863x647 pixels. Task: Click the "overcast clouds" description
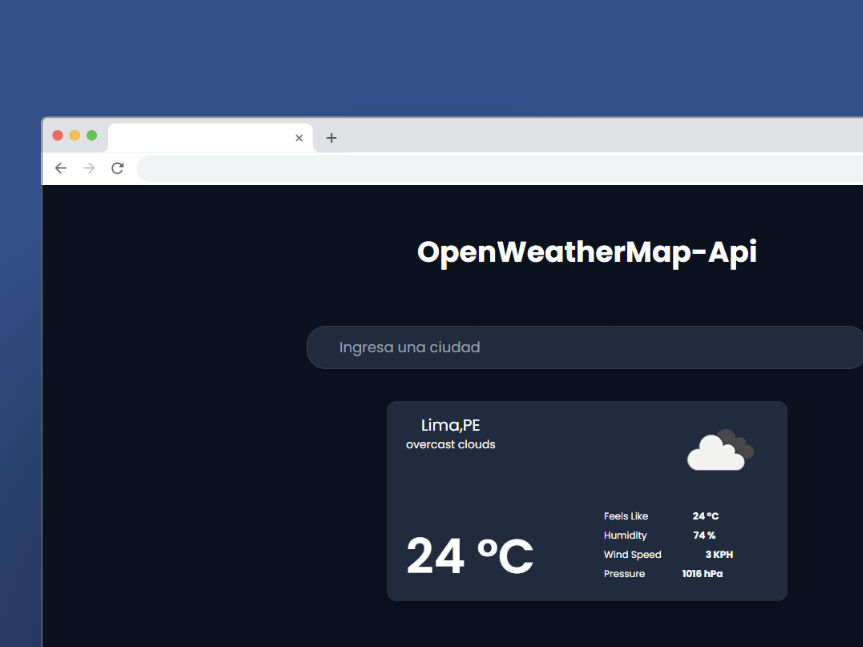(450, 445)
